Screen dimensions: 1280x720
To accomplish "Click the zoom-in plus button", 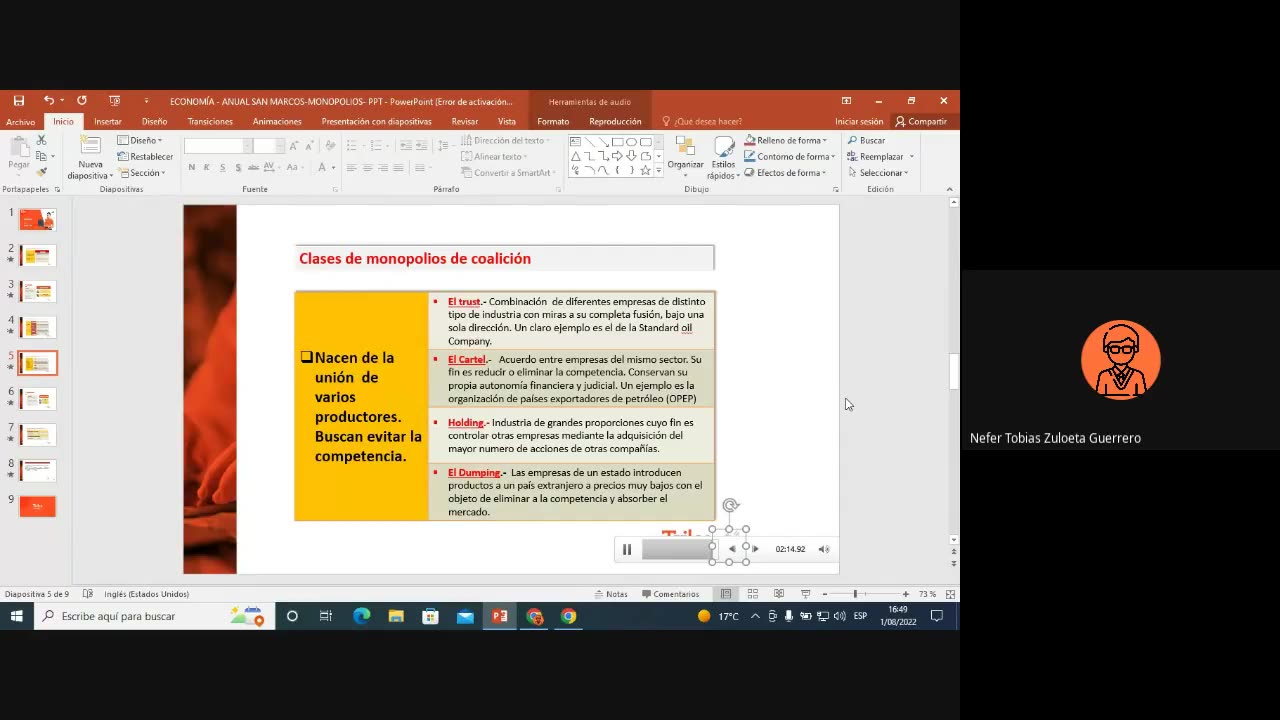I will coord(906,594).
